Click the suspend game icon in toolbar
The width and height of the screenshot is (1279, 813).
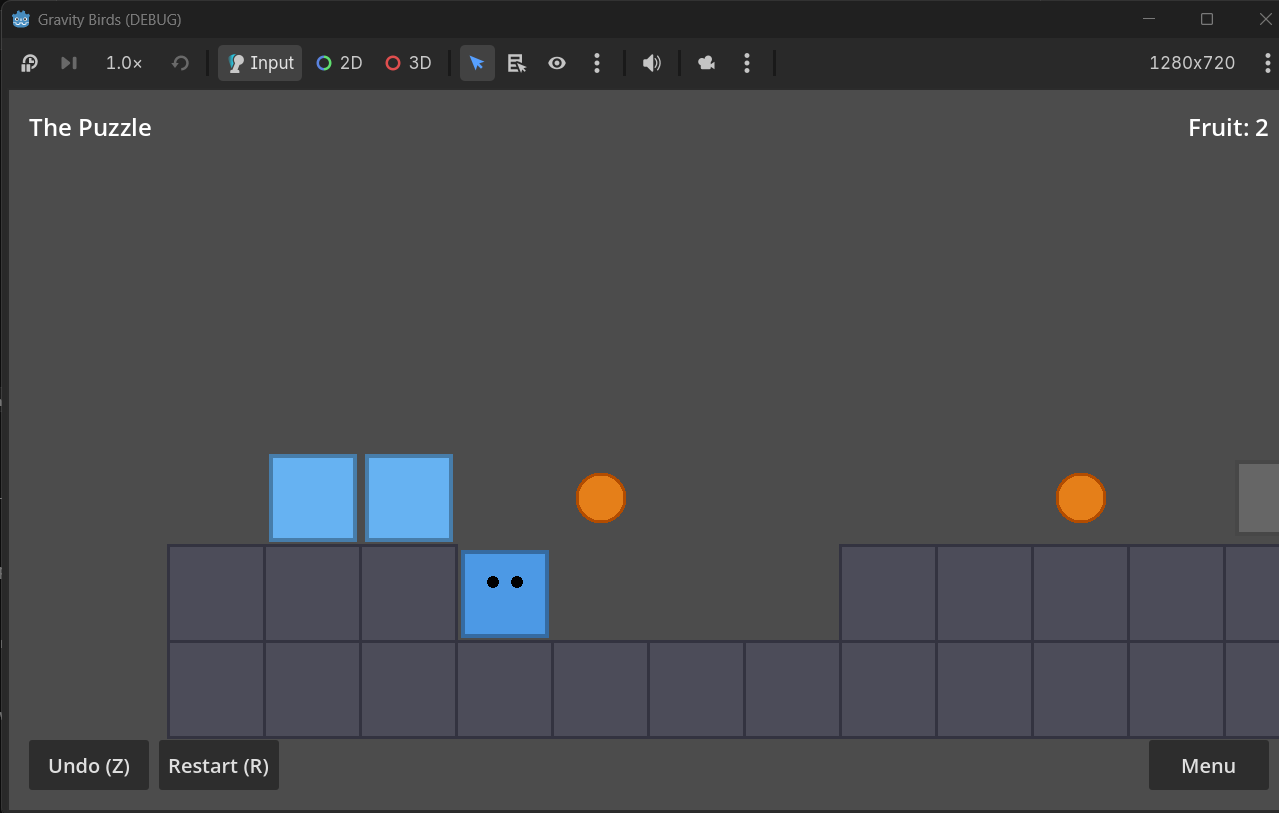[x=30, y=63]
